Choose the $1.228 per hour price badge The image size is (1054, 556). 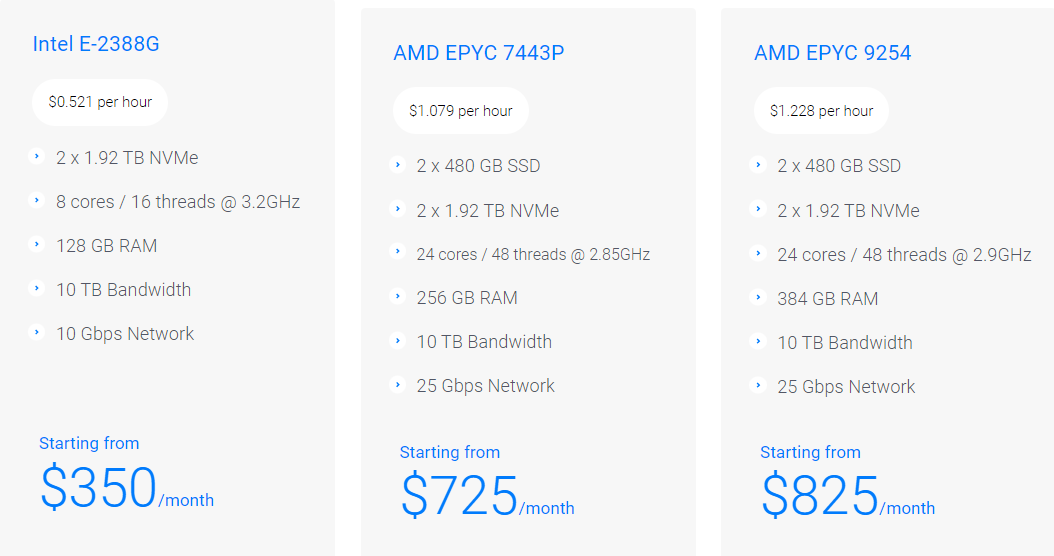coord(821,111)
